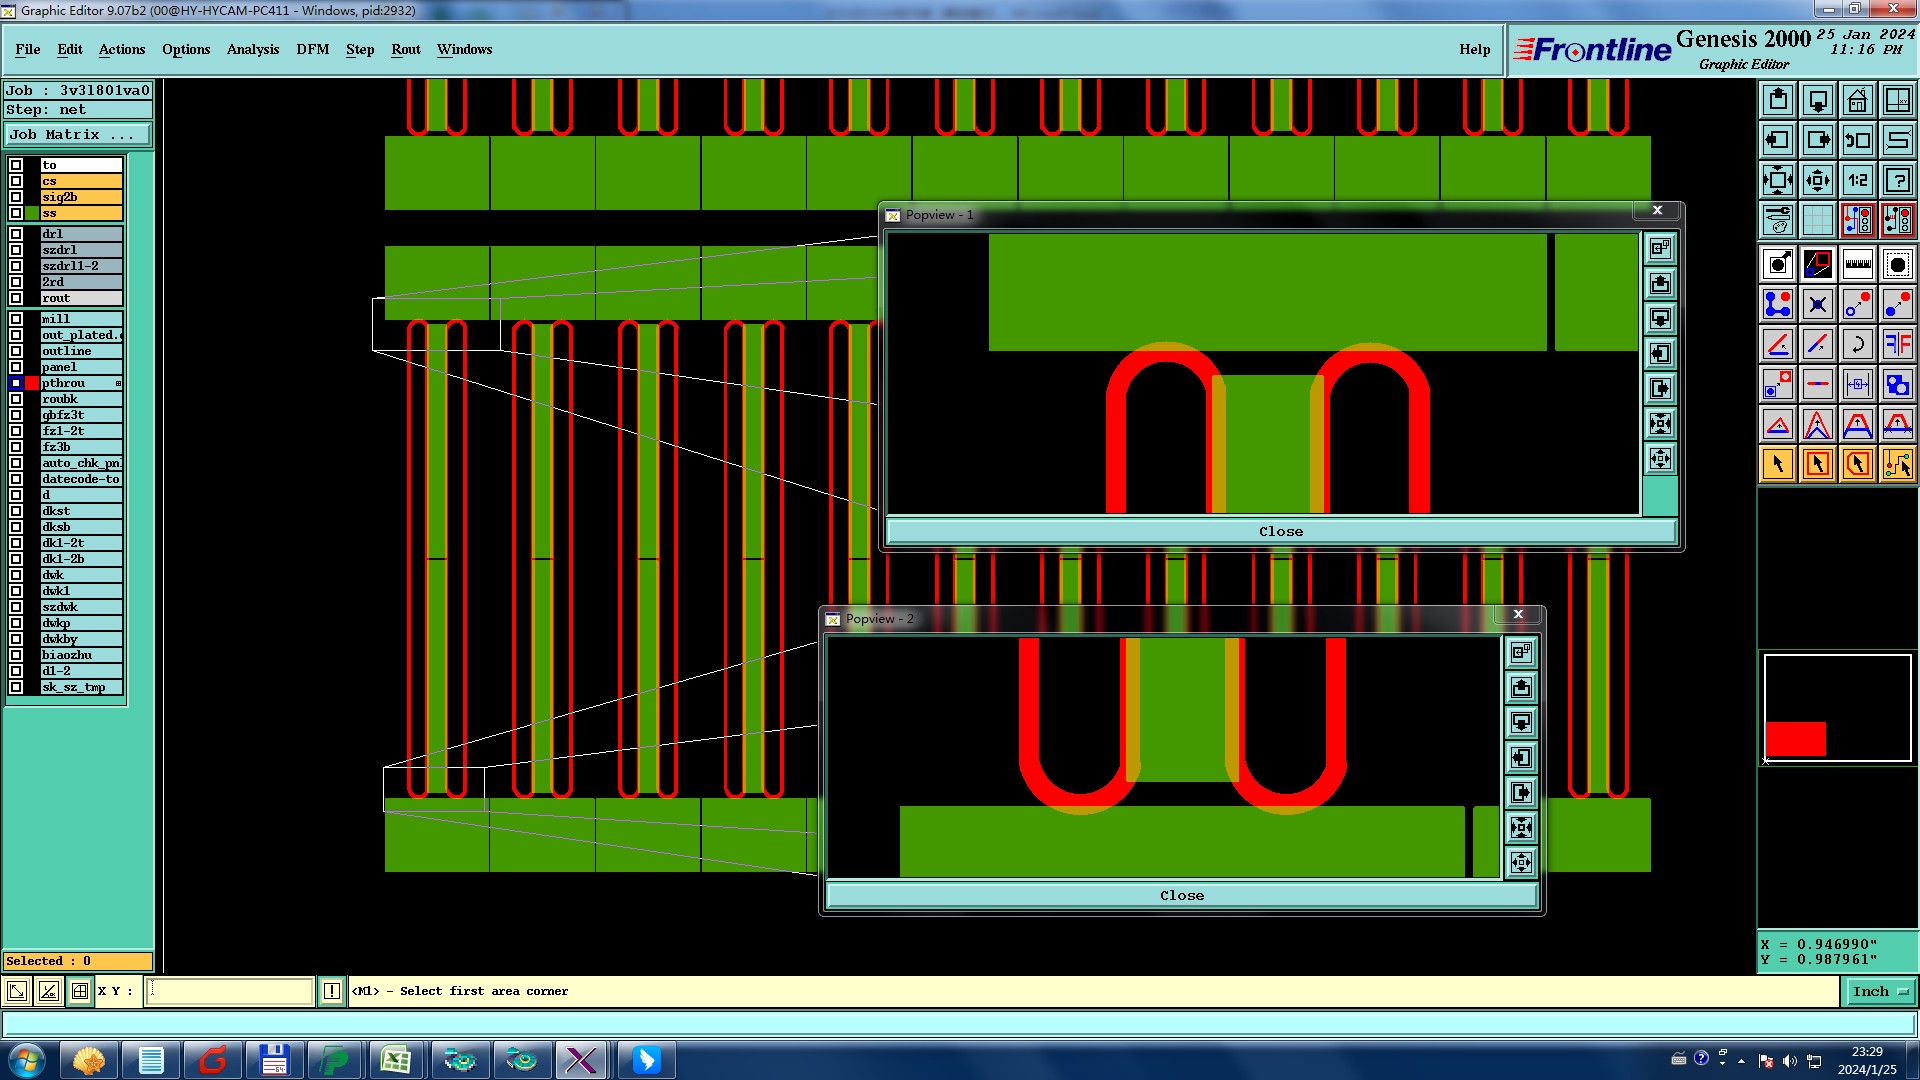The image size is (1920, 1080).
Task: Click the top icon in Popview-1 sidebar
Action: click(x=1660, y=248)
